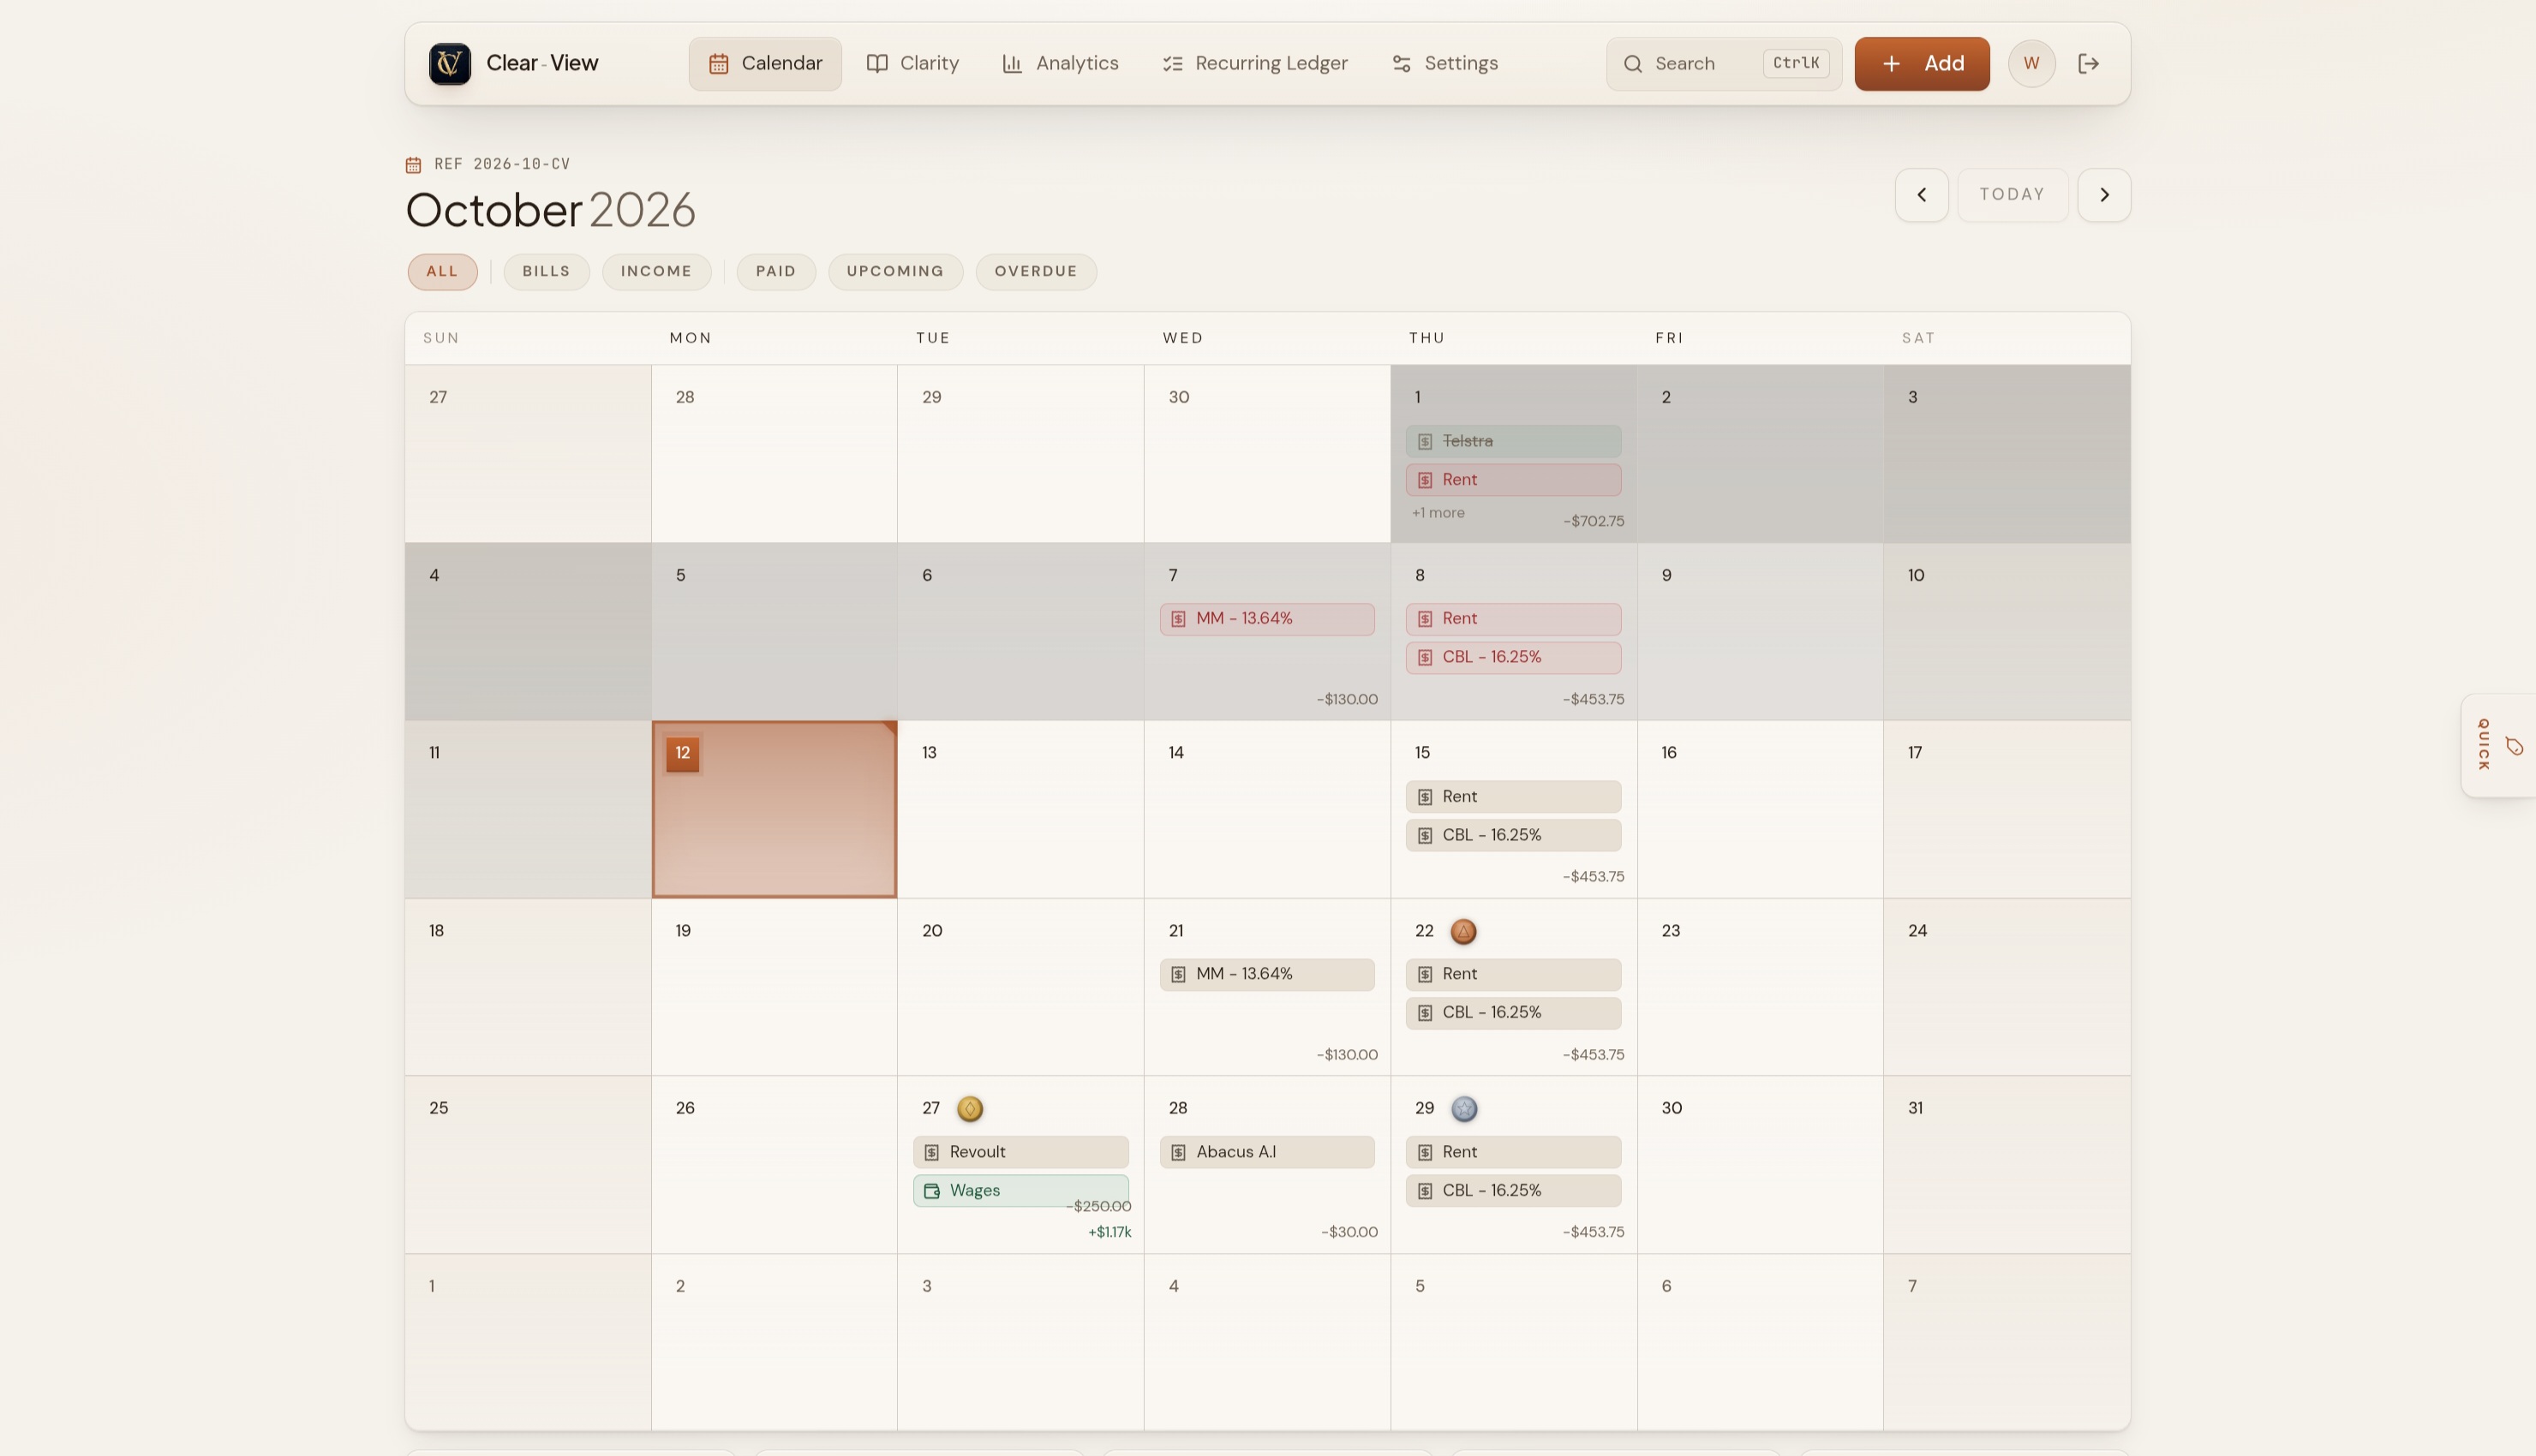Viewport: 2536px width, 1456px height.
Task: Filter by BILLS
Action: 546,272
